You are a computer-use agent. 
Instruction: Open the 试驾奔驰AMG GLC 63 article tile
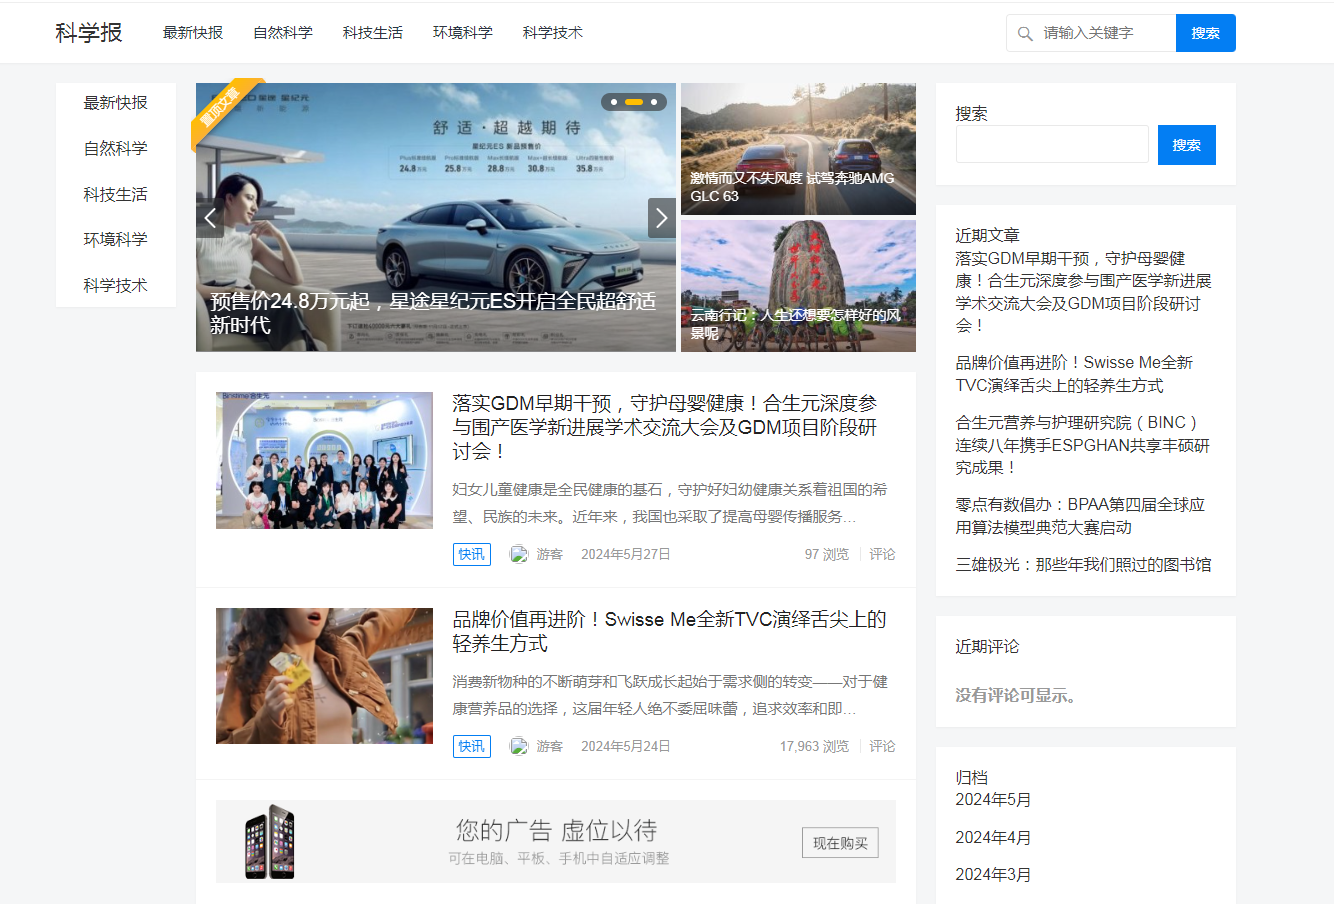[x=798, y=149]
